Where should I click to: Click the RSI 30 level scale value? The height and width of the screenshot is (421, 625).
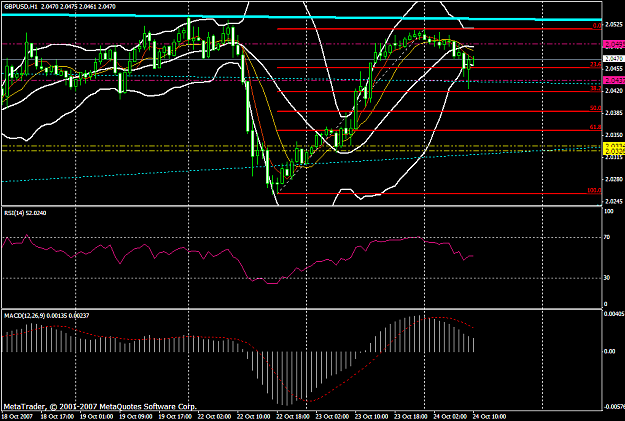[x=607, y=278]
